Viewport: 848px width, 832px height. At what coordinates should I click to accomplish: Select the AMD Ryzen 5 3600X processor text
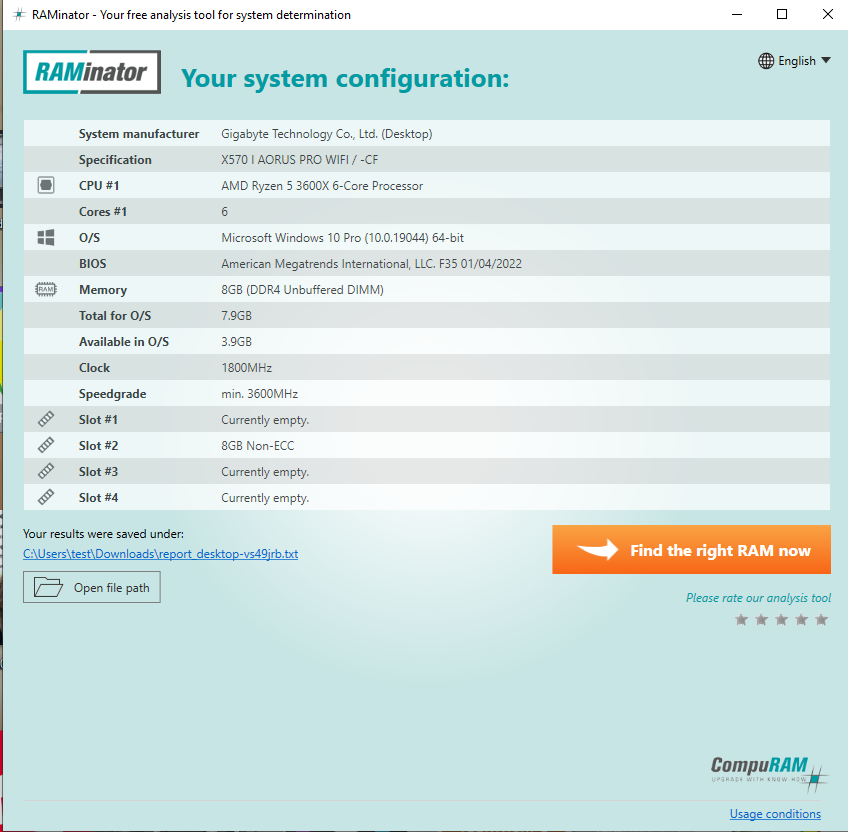[322, 186]
